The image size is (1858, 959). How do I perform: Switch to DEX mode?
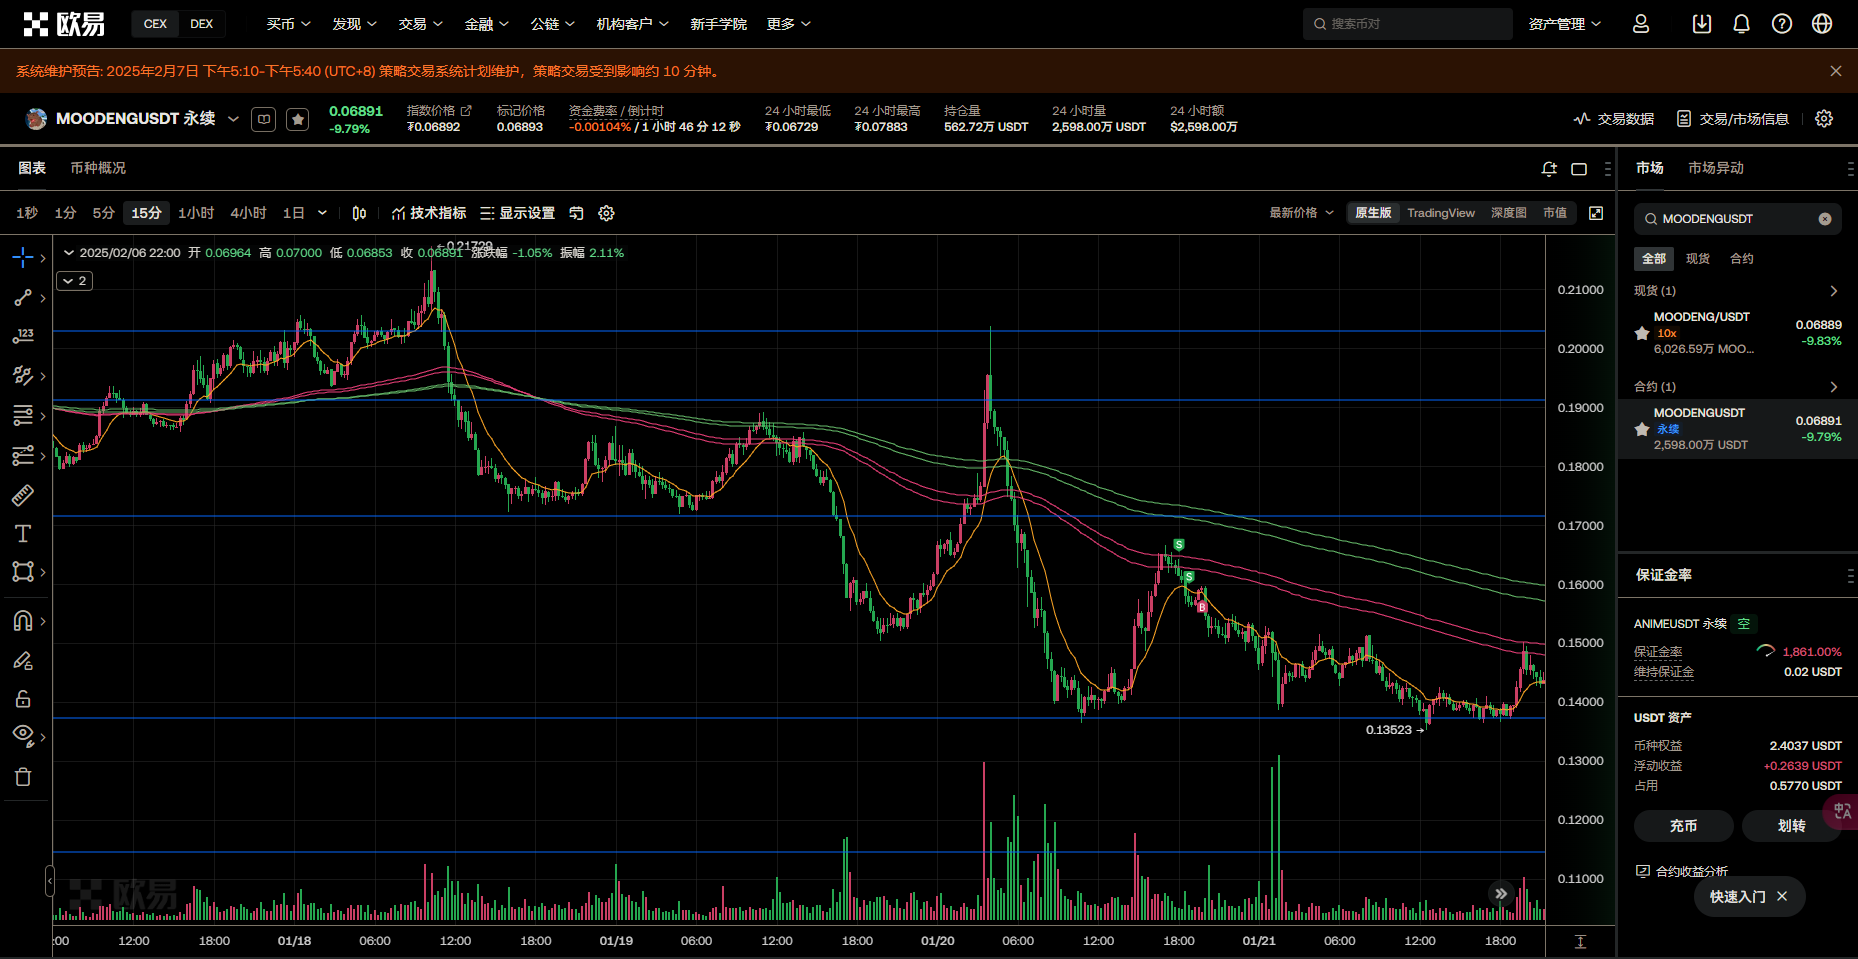pyautogui.click(x=202, y=24)
